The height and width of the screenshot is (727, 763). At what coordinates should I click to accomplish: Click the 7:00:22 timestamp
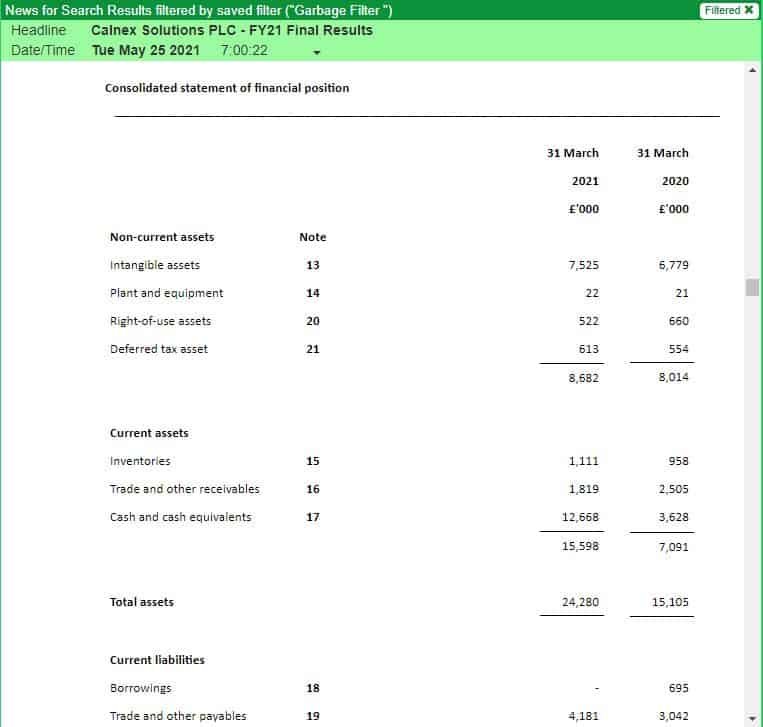click(243, 50)
